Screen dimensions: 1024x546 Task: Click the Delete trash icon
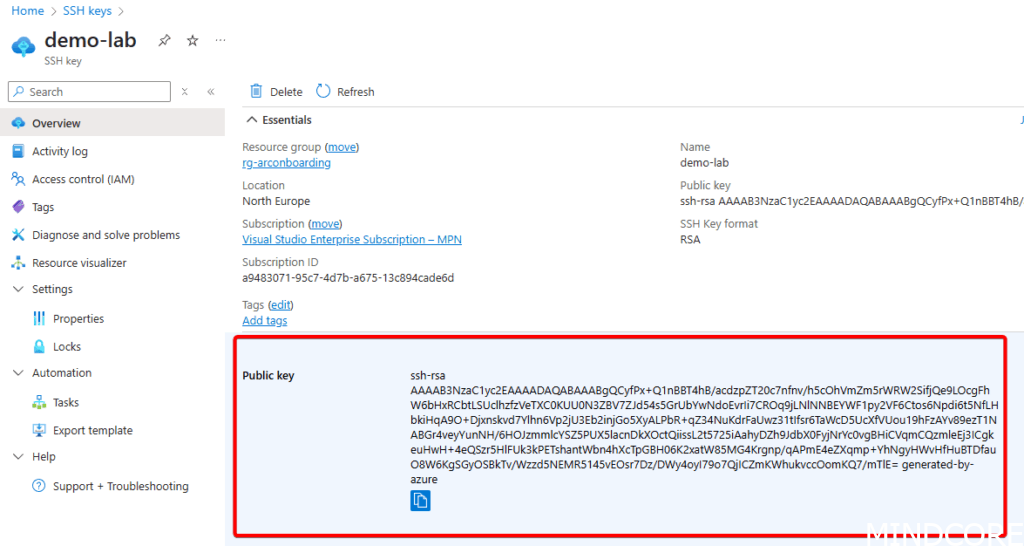257,91
